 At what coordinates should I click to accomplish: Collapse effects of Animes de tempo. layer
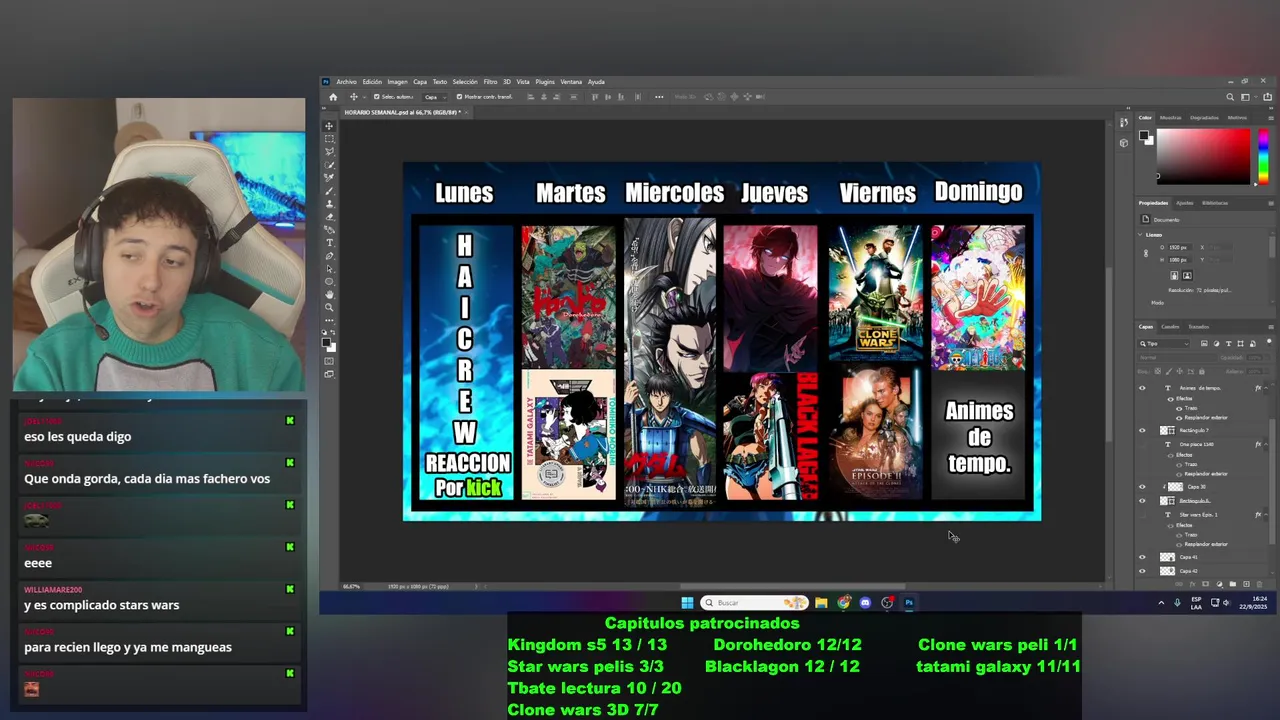(x=1266, y=388)
